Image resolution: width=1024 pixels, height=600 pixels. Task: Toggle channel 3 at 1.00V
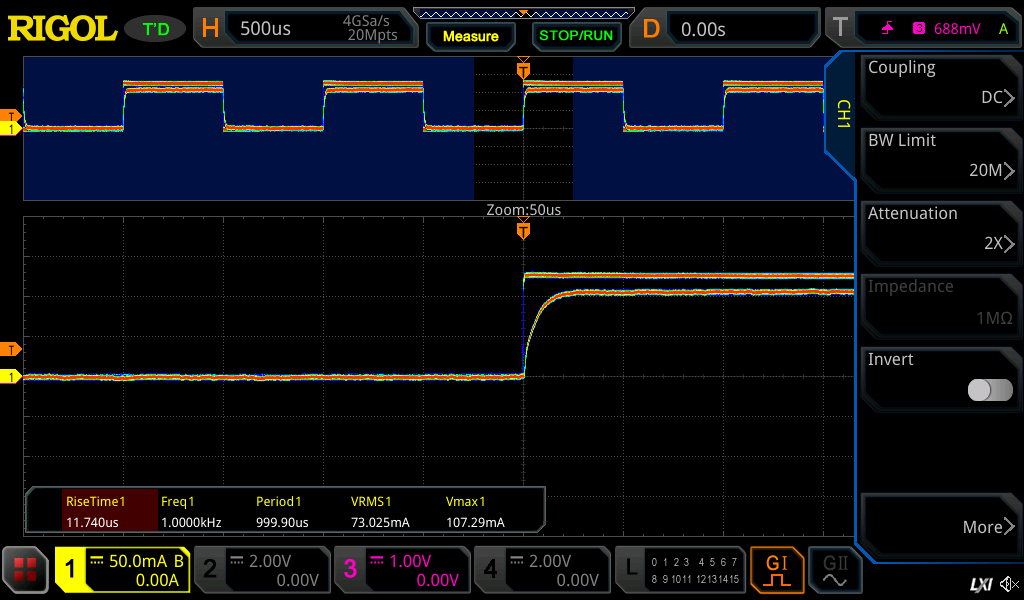click(401, 570)
